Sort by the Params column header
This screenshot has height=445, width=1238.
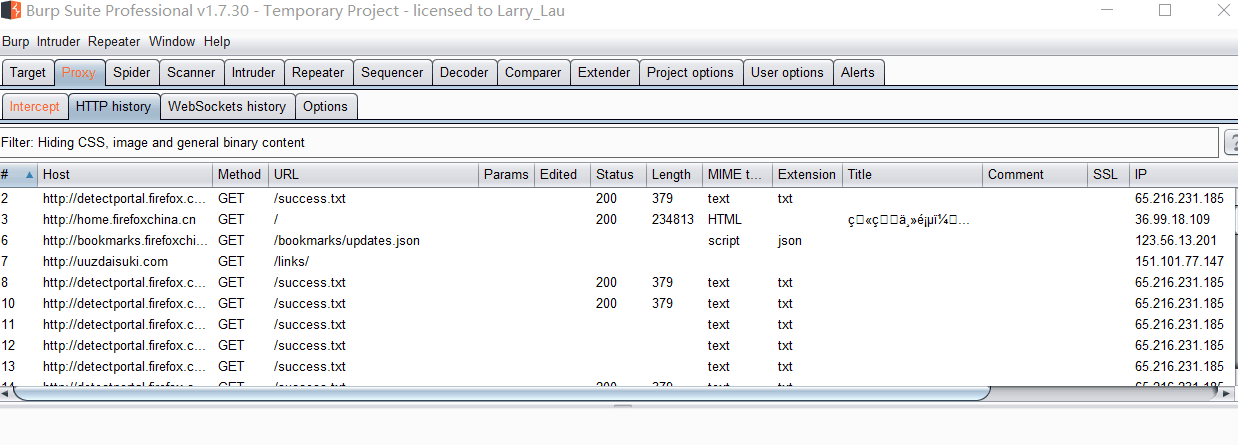pyautogui.click(x=507, y=174)
